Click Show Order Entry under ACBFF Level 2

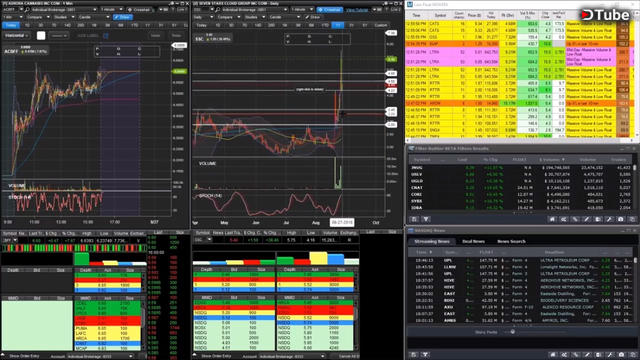(x=24, y=356)
